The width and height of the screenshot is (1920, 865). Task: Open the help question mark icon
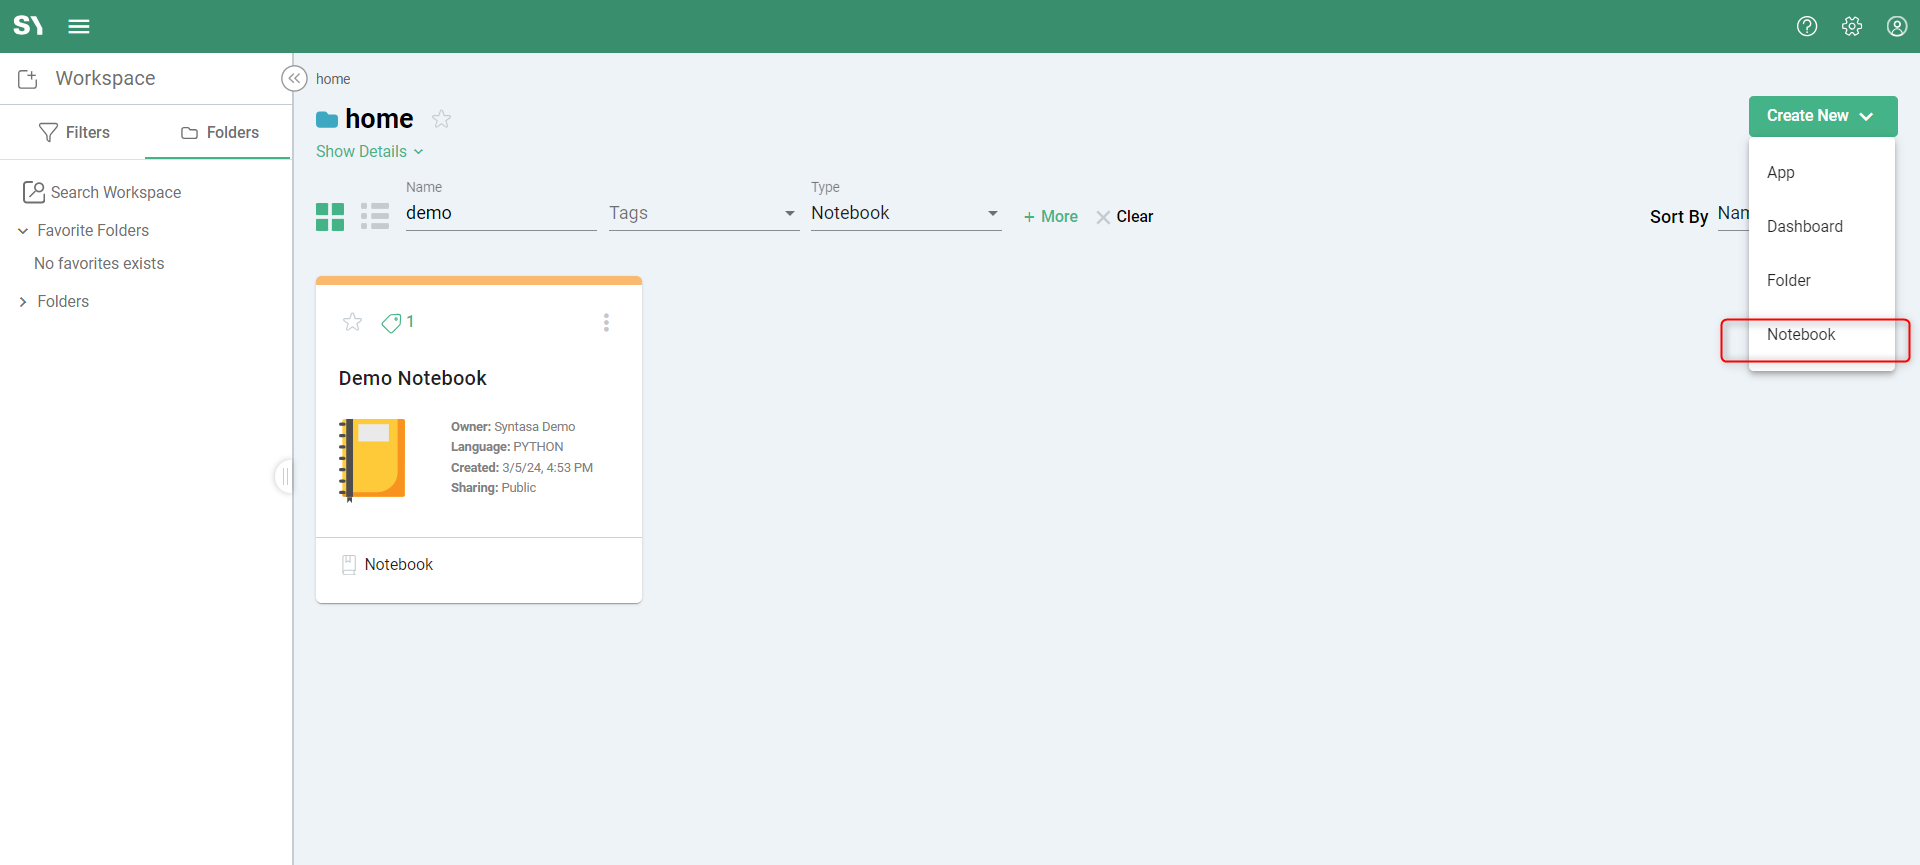click(1806, 27)
